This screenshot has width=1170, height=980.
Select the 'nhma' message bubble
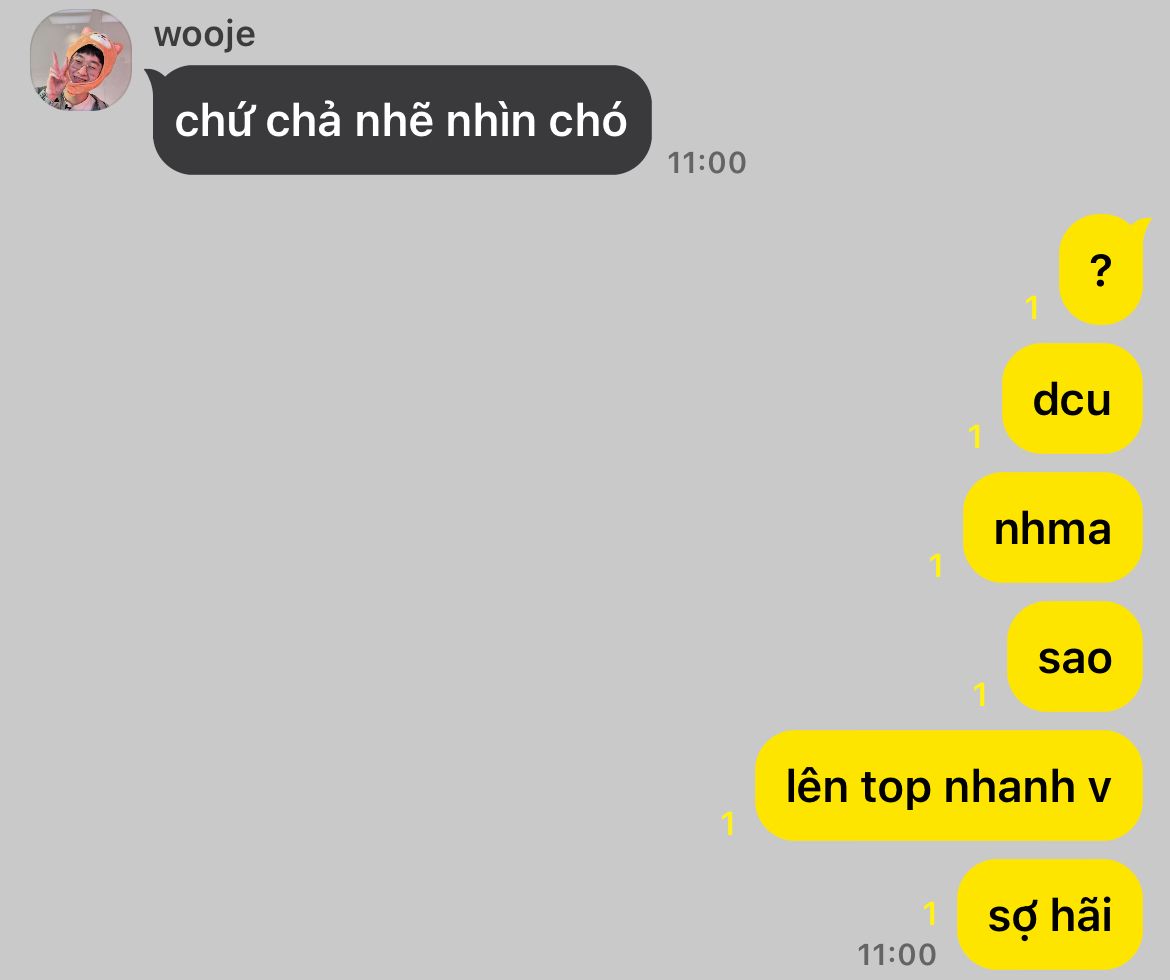[1053, 528]
